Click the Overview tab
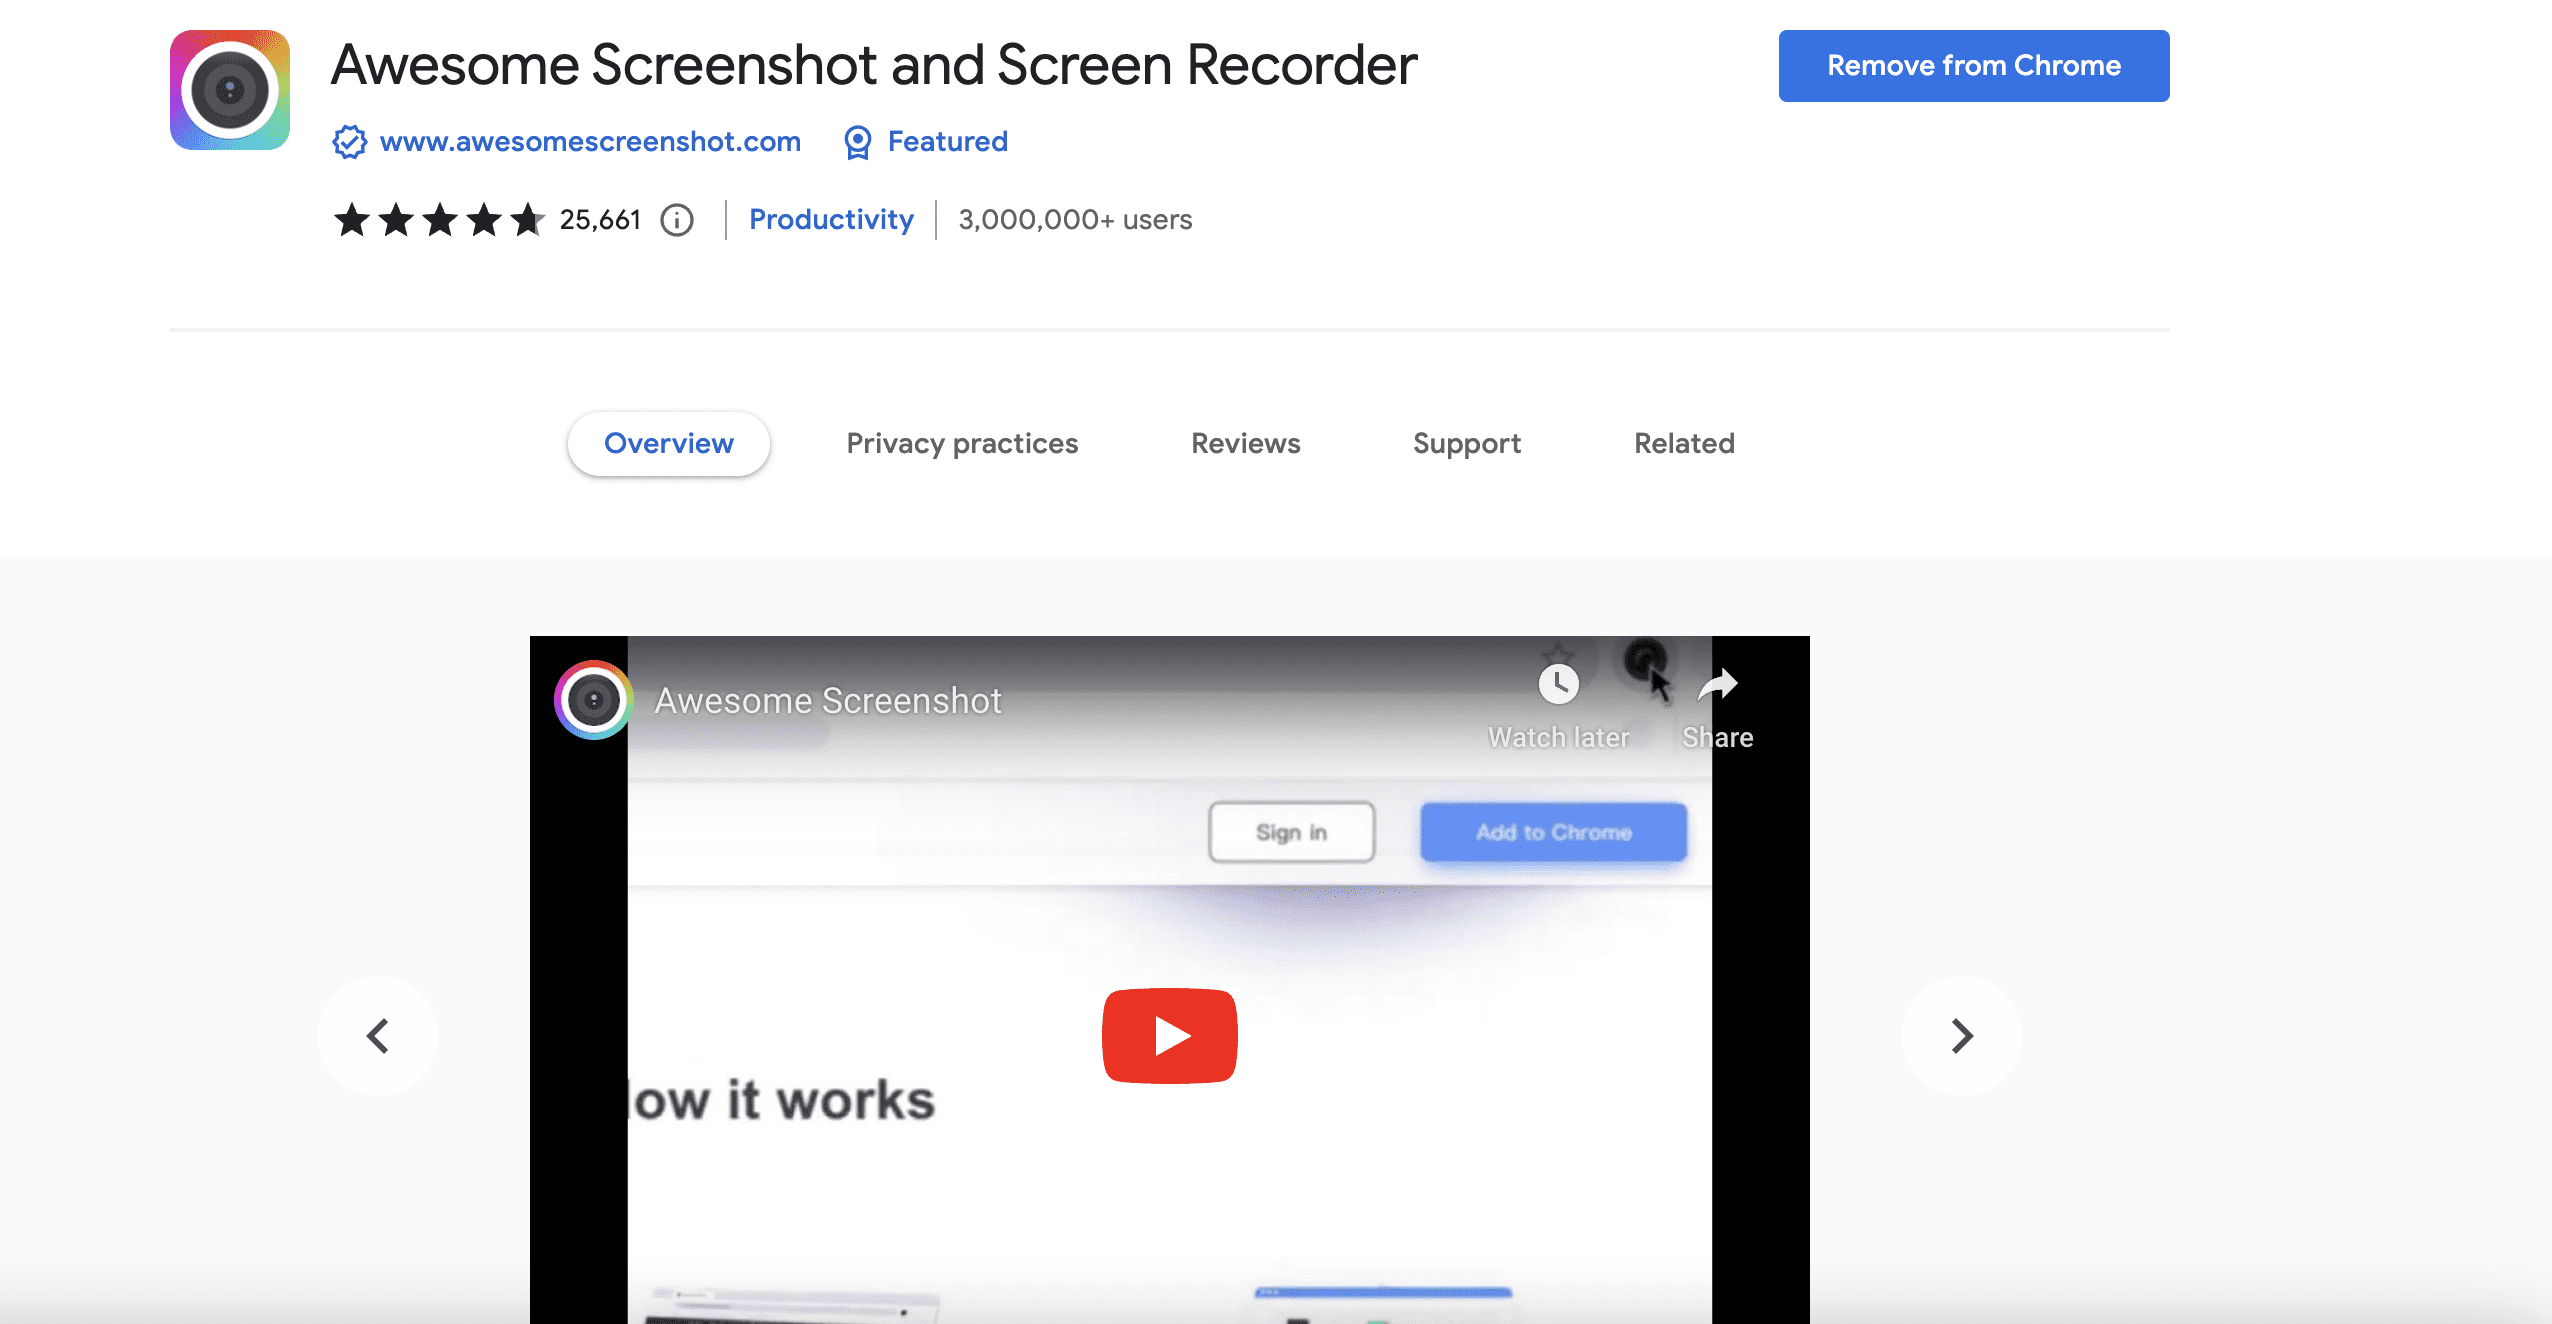 coord(668,442)
